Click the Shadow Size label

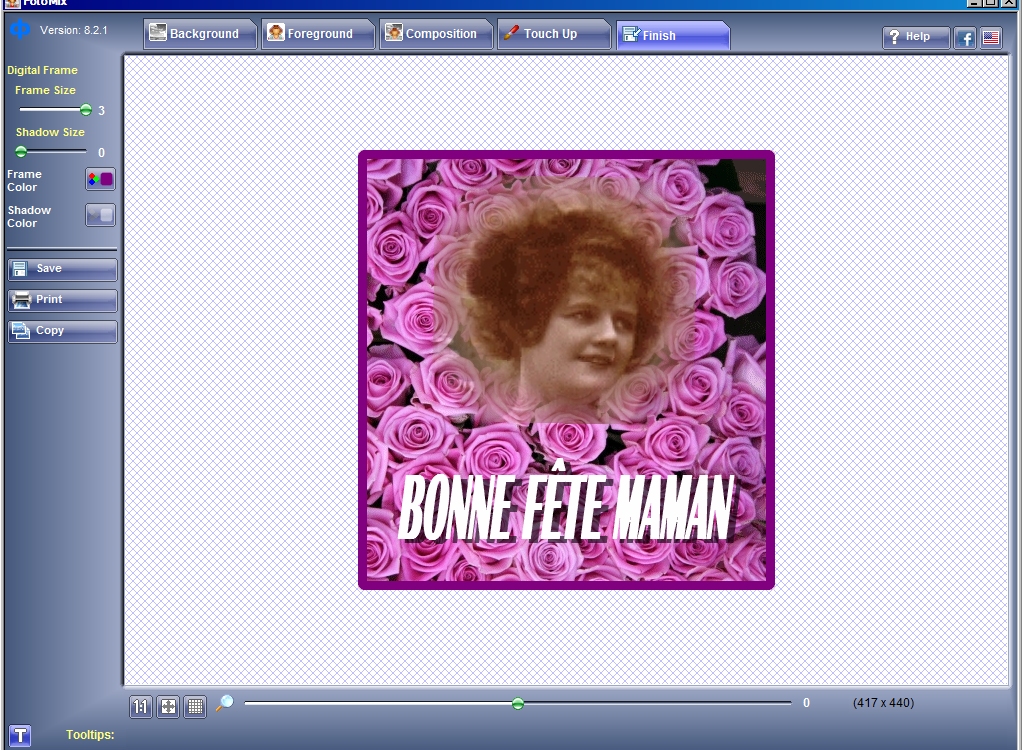50,132
